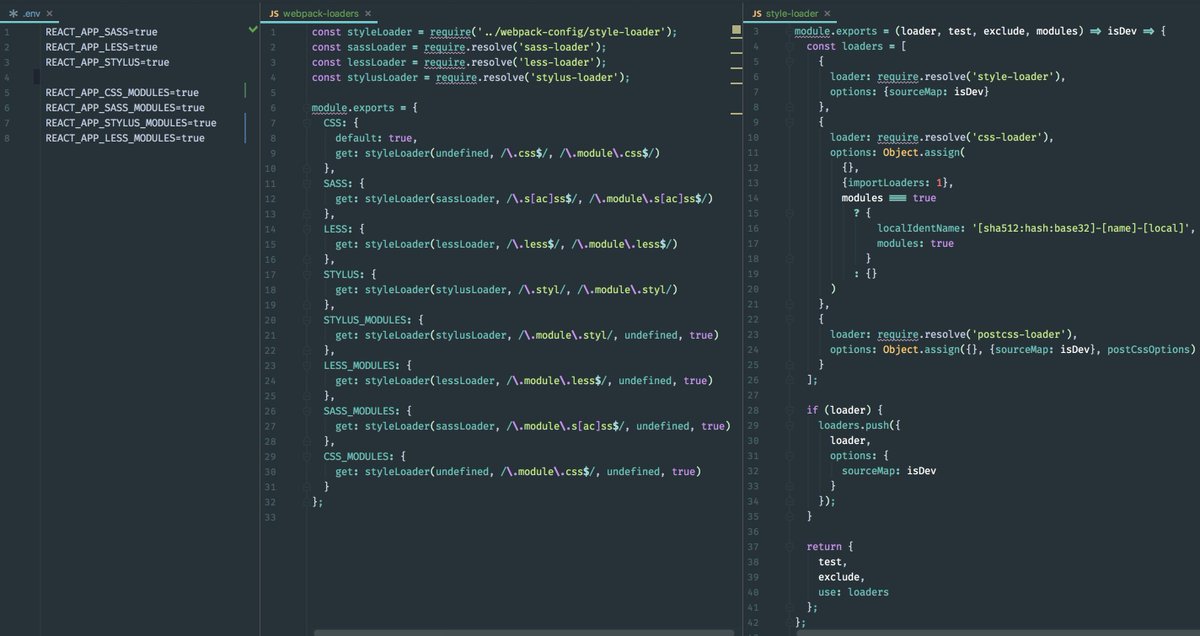
Task: Place cursor on REACT_APP_STYLUS=true line
Action: (x=107, y=62)
